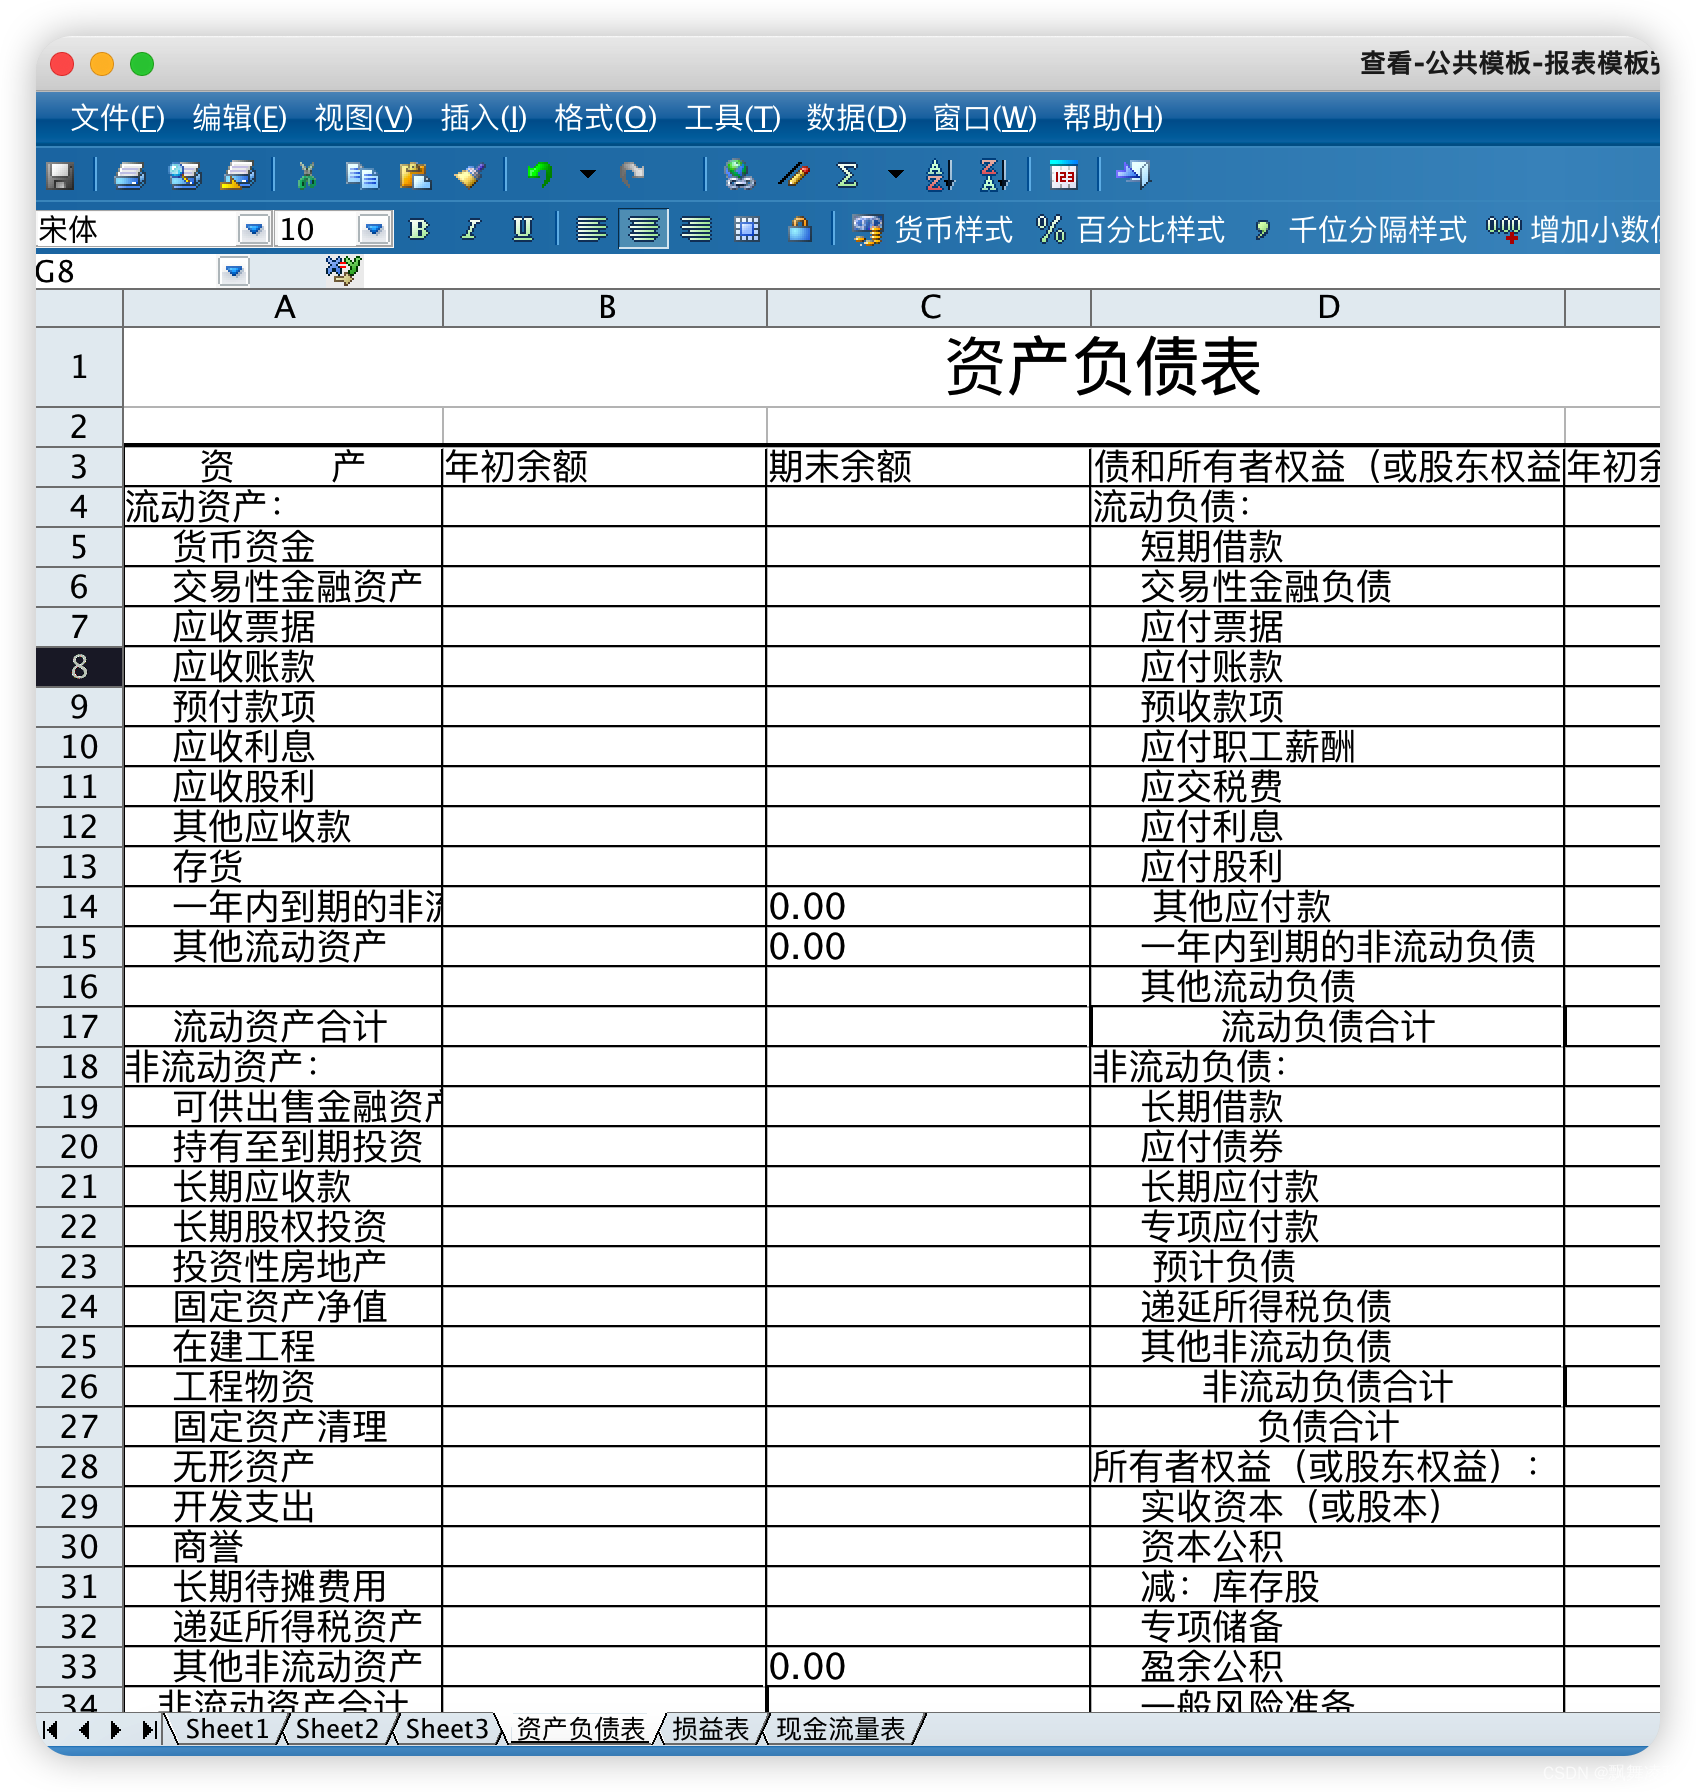The height and width of the screenshot is (1792, 1696).
Task: Click the Drawing pencil icon
Action: [794, 175]
